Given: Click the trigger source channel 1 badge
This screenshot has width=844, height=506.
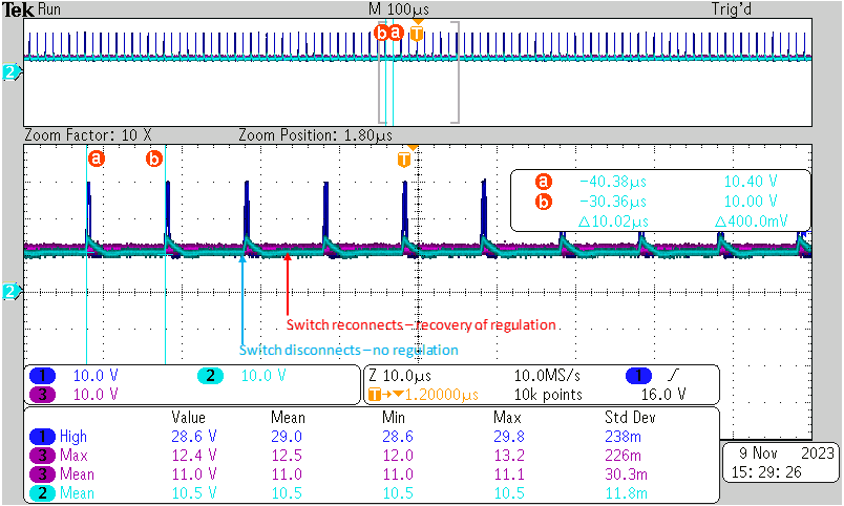Looking at the screenshot, I should click(635, 376).
